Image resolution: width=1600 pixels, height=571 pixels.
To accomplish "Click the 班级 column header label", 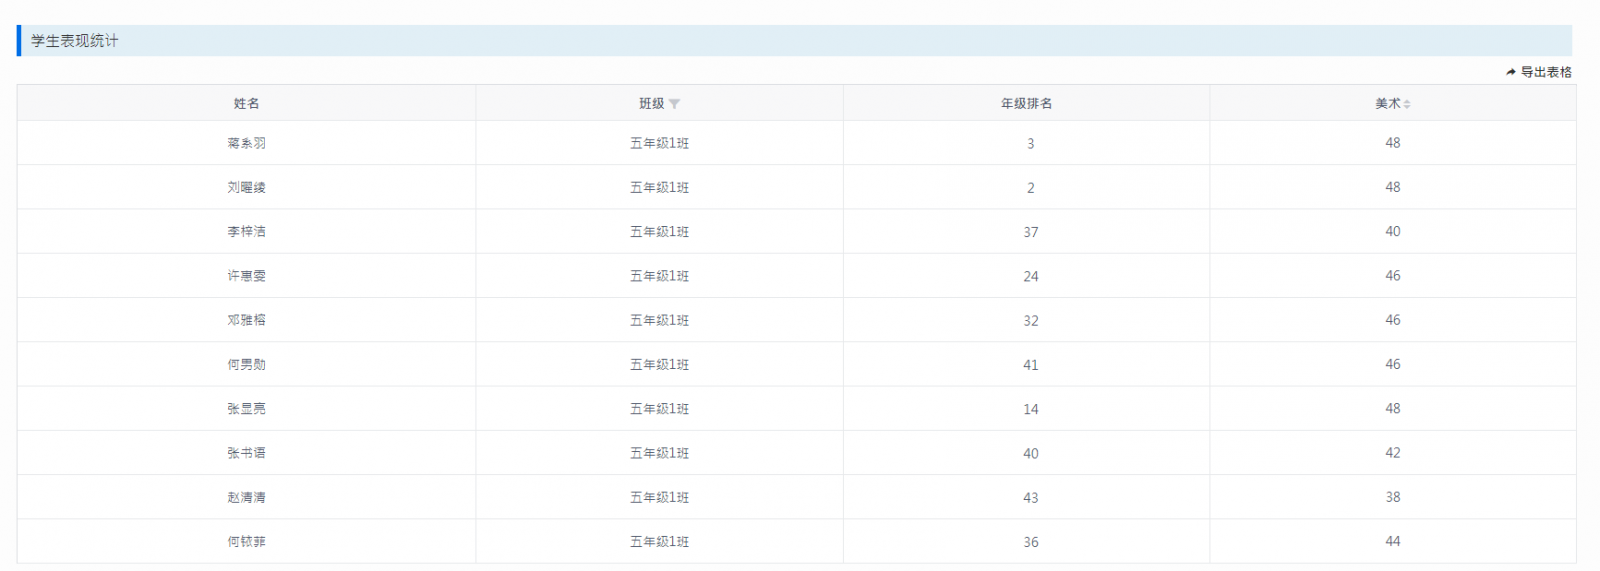I will (651, 104).
